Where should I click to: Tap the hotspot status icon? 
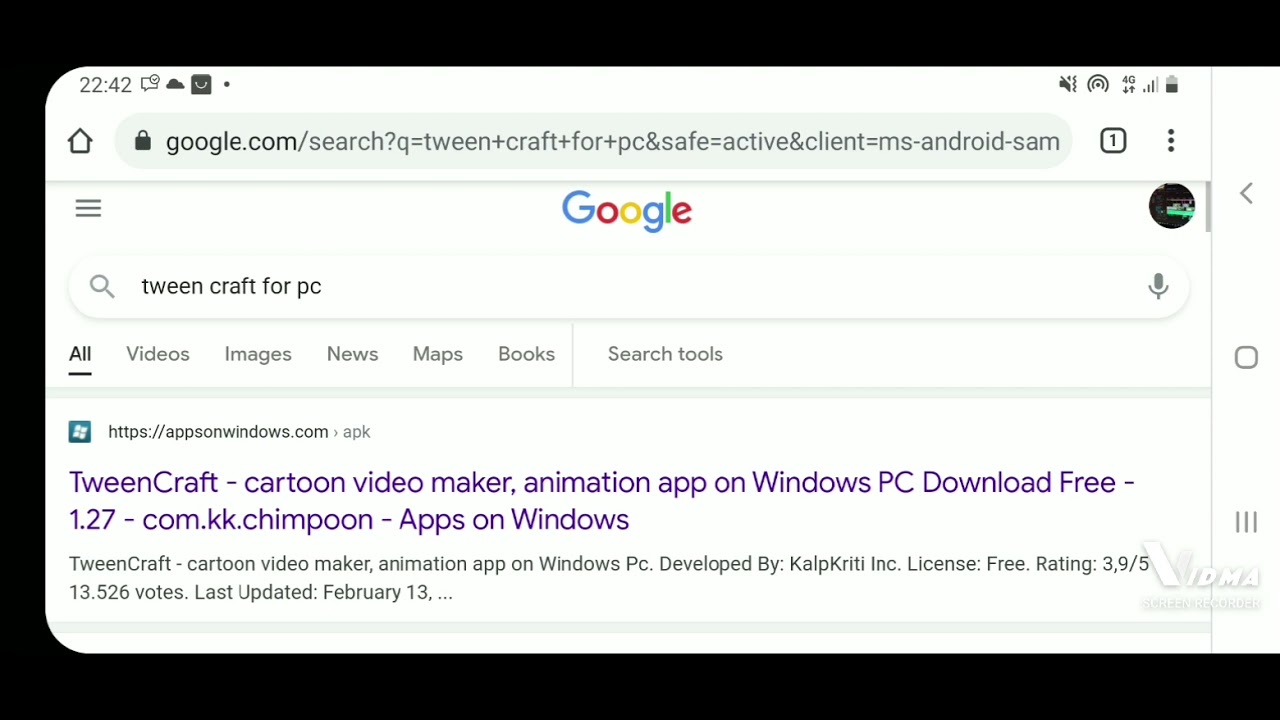click(x=1098, y=85)
